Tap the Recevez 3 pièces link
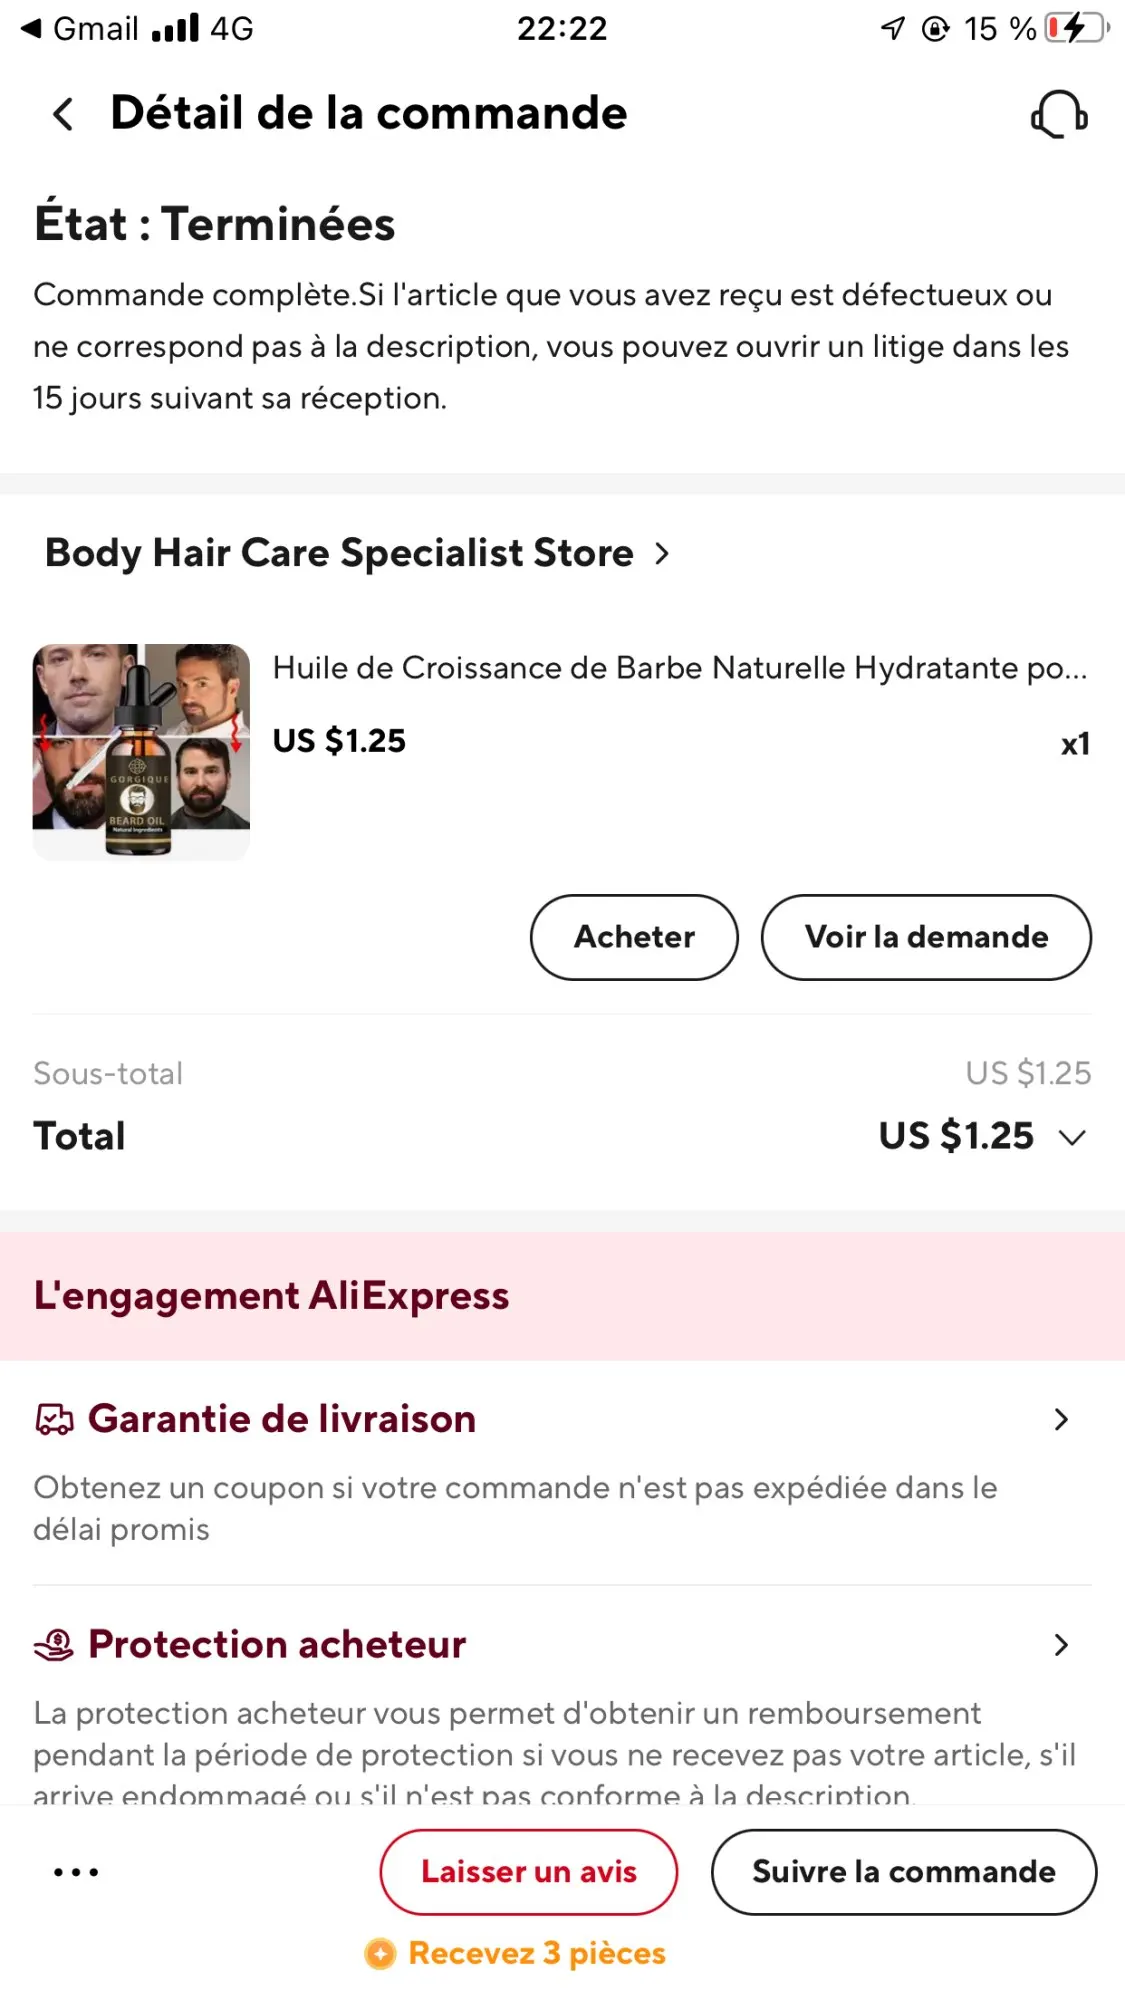 click(x=537, y=1953)
